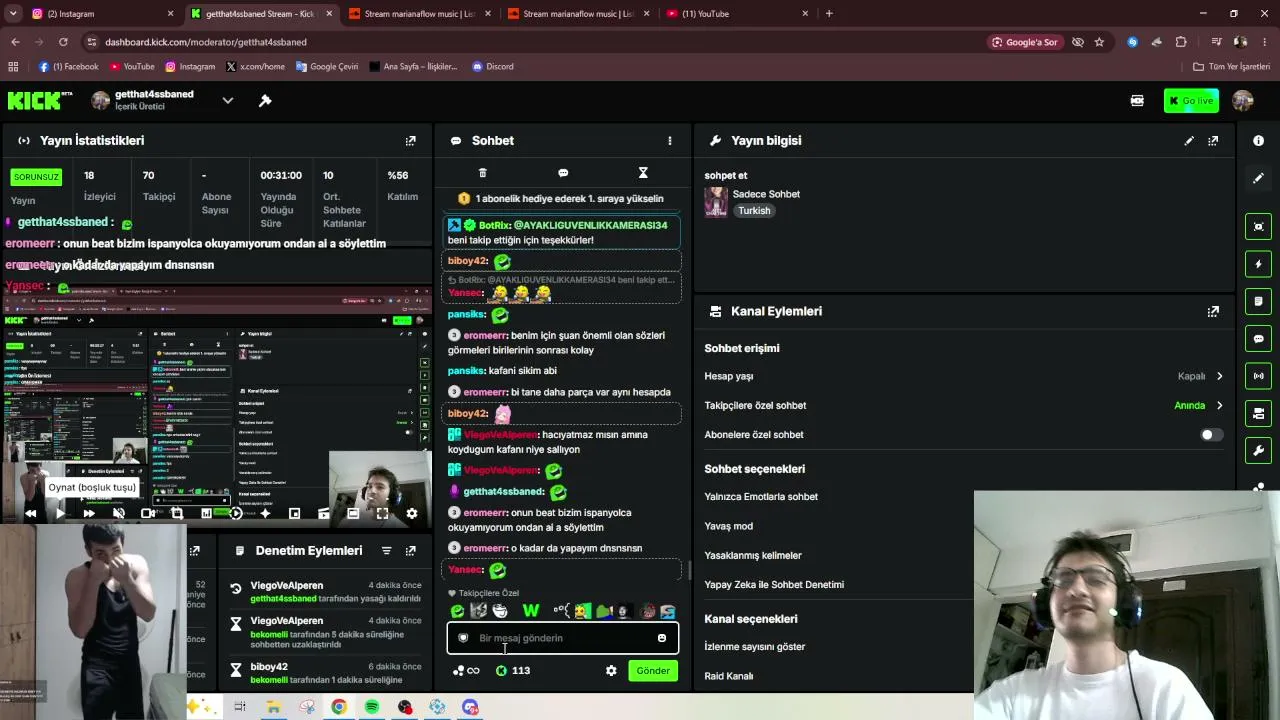Image resolution: width=1280 pixels, height=720 pixels.
Task: Open the user avatar menu
Action: pos(1243,101)
